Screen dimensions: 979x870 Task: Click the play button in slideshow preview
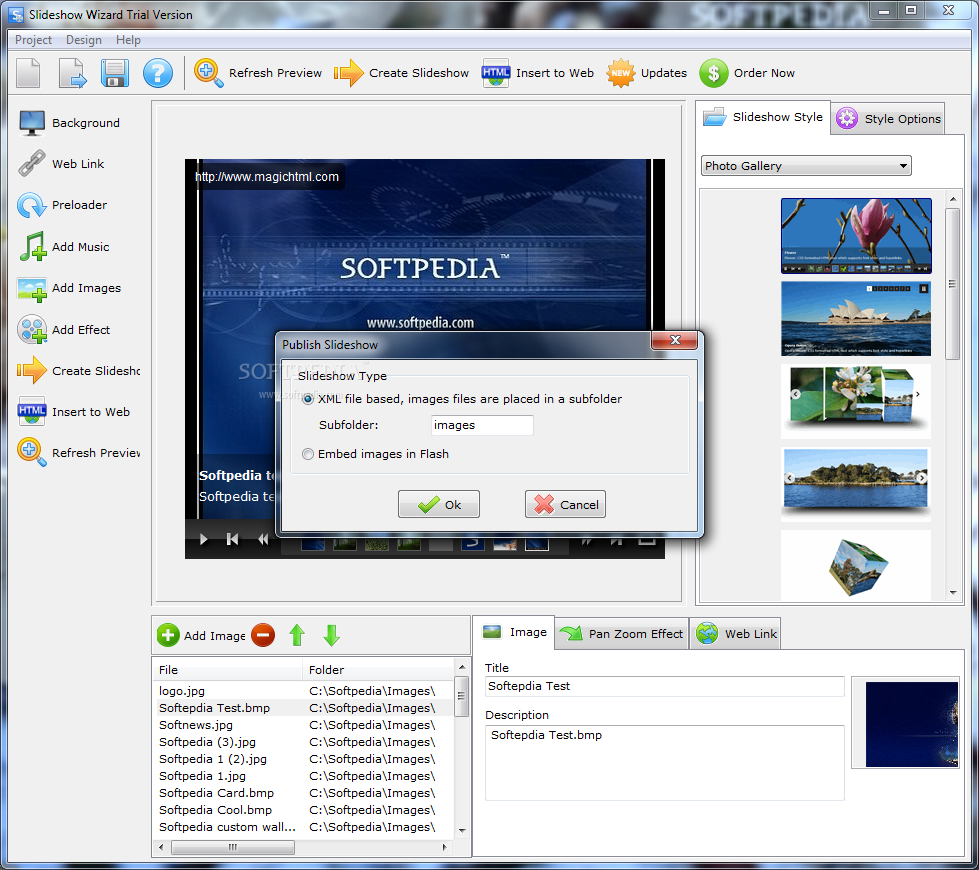pos(203,539)
